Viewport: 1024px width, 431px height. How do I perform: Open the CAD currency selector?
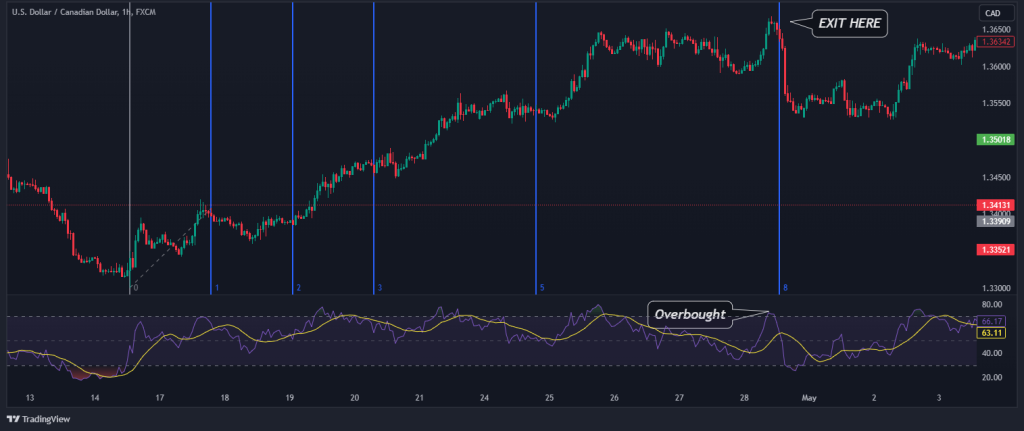point(993,13)
